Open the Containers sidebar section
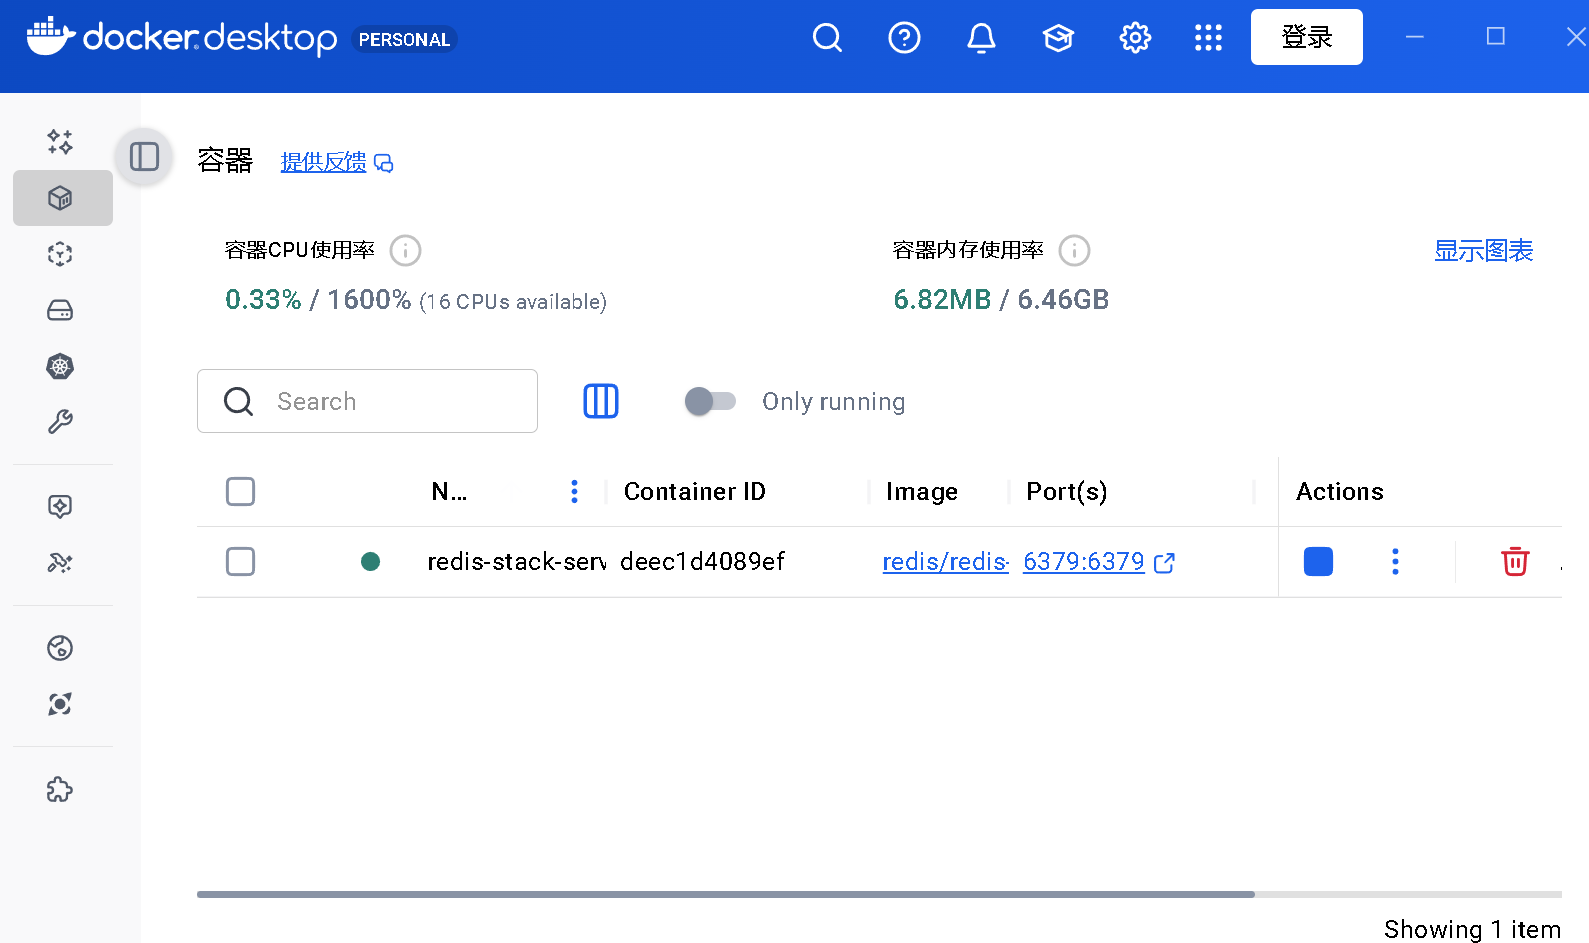The image size is (1589, 943). [x=62, y=198]
